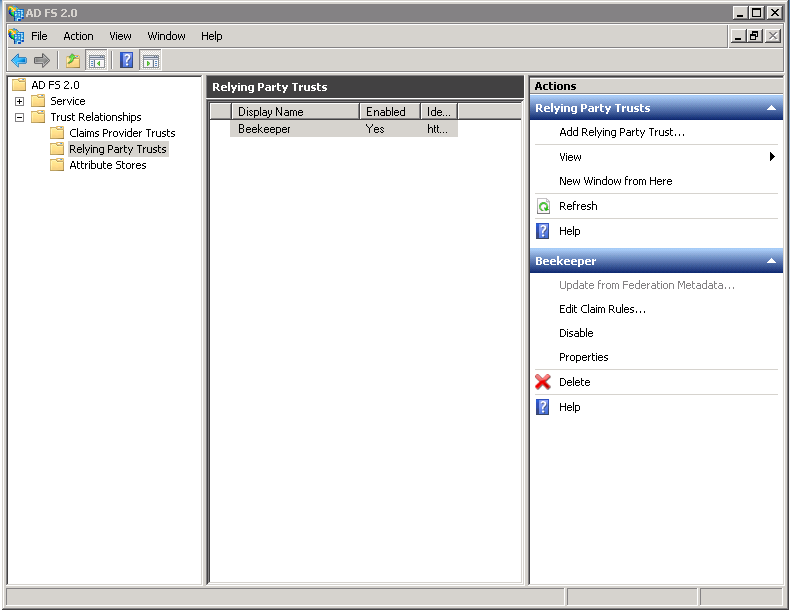The image size is (790, 611).
Task: Select the Relying Party Trusts tree item
Action: pos(117,149)
